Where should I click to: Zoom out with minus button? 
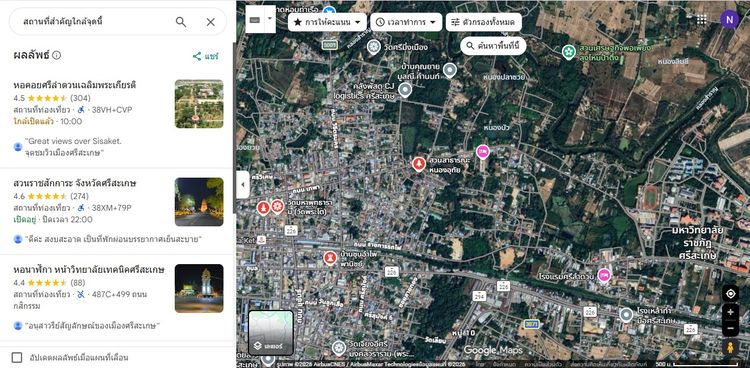[x=730, y=329]
